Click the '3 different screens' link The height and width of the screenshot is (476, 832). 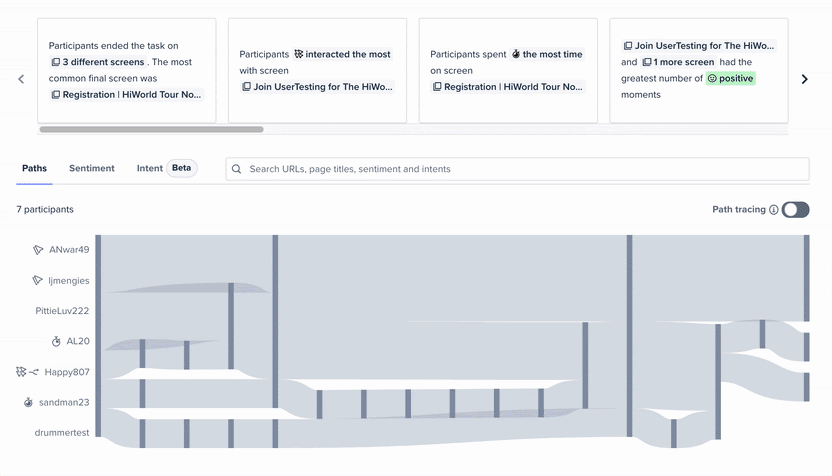click(99, 62)
